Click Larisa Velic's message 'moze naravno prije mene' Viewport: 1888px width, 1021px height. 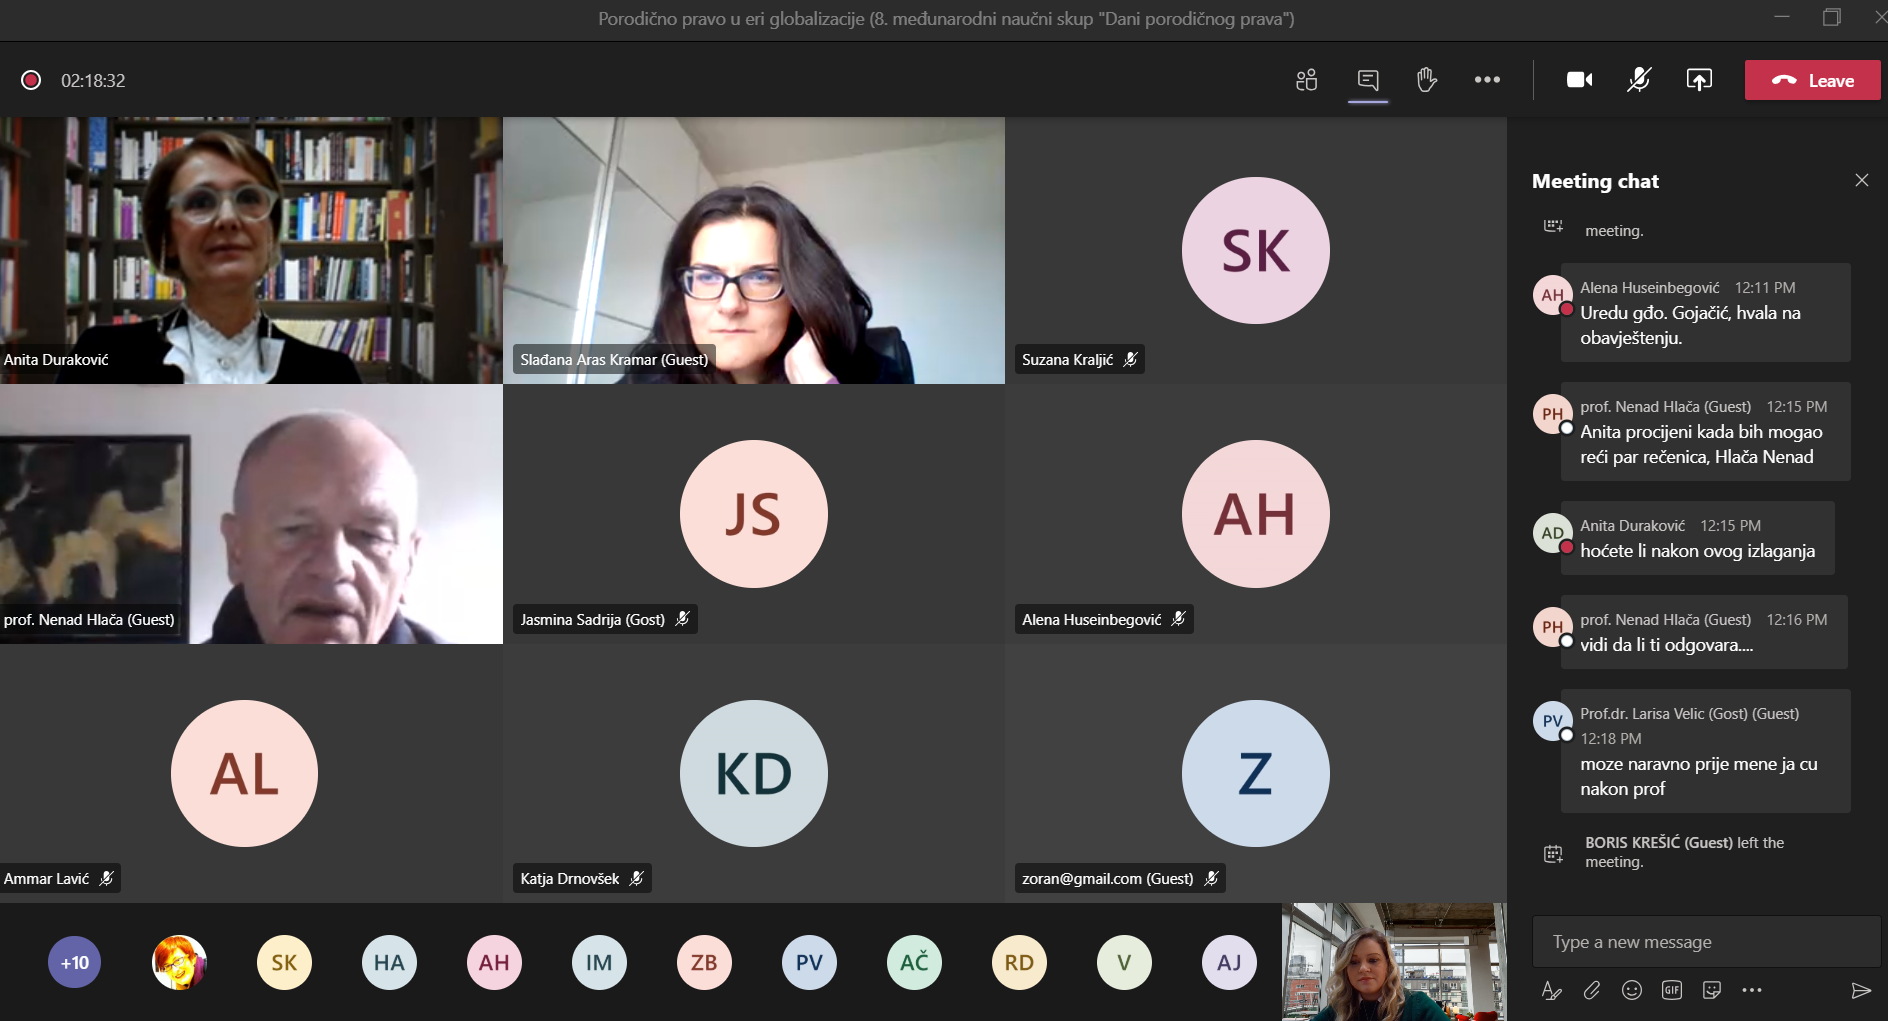point(1705,750)
